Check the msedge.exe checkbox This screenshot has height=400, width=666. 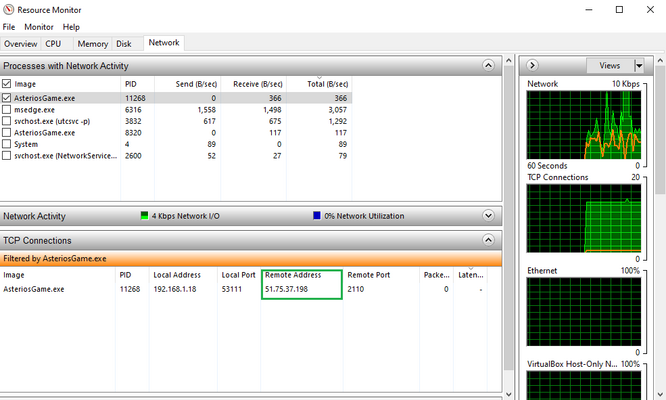[6, 110]
